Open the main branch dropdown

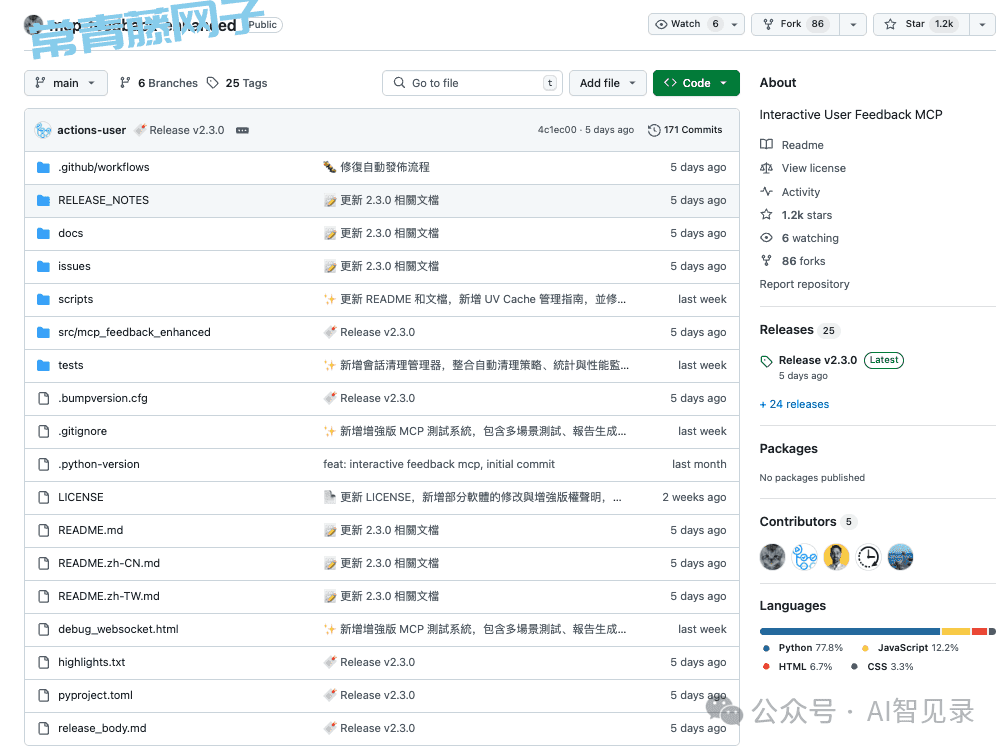coord(66,83)
